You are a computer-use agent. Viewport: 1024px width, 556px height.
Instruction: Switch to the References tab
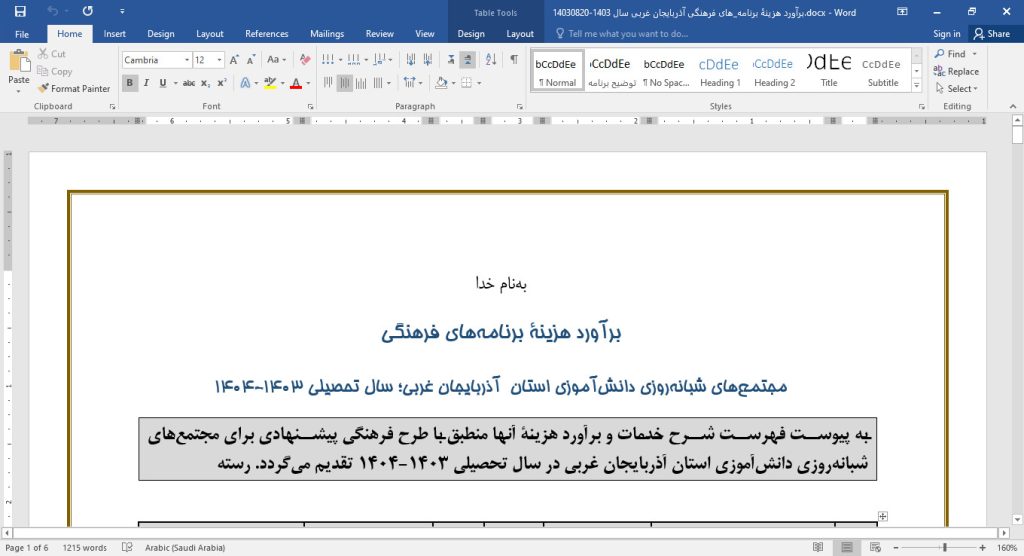click(x=266, y=34)
